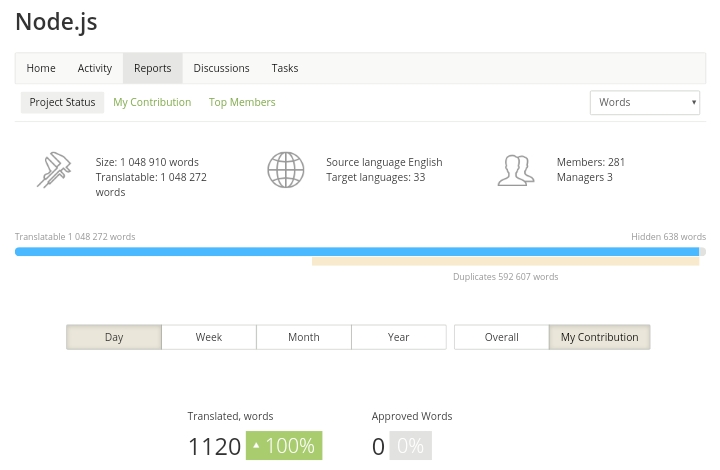The image size is (720, 470).
Task: Open the Home tab
Action: point(41,68)
